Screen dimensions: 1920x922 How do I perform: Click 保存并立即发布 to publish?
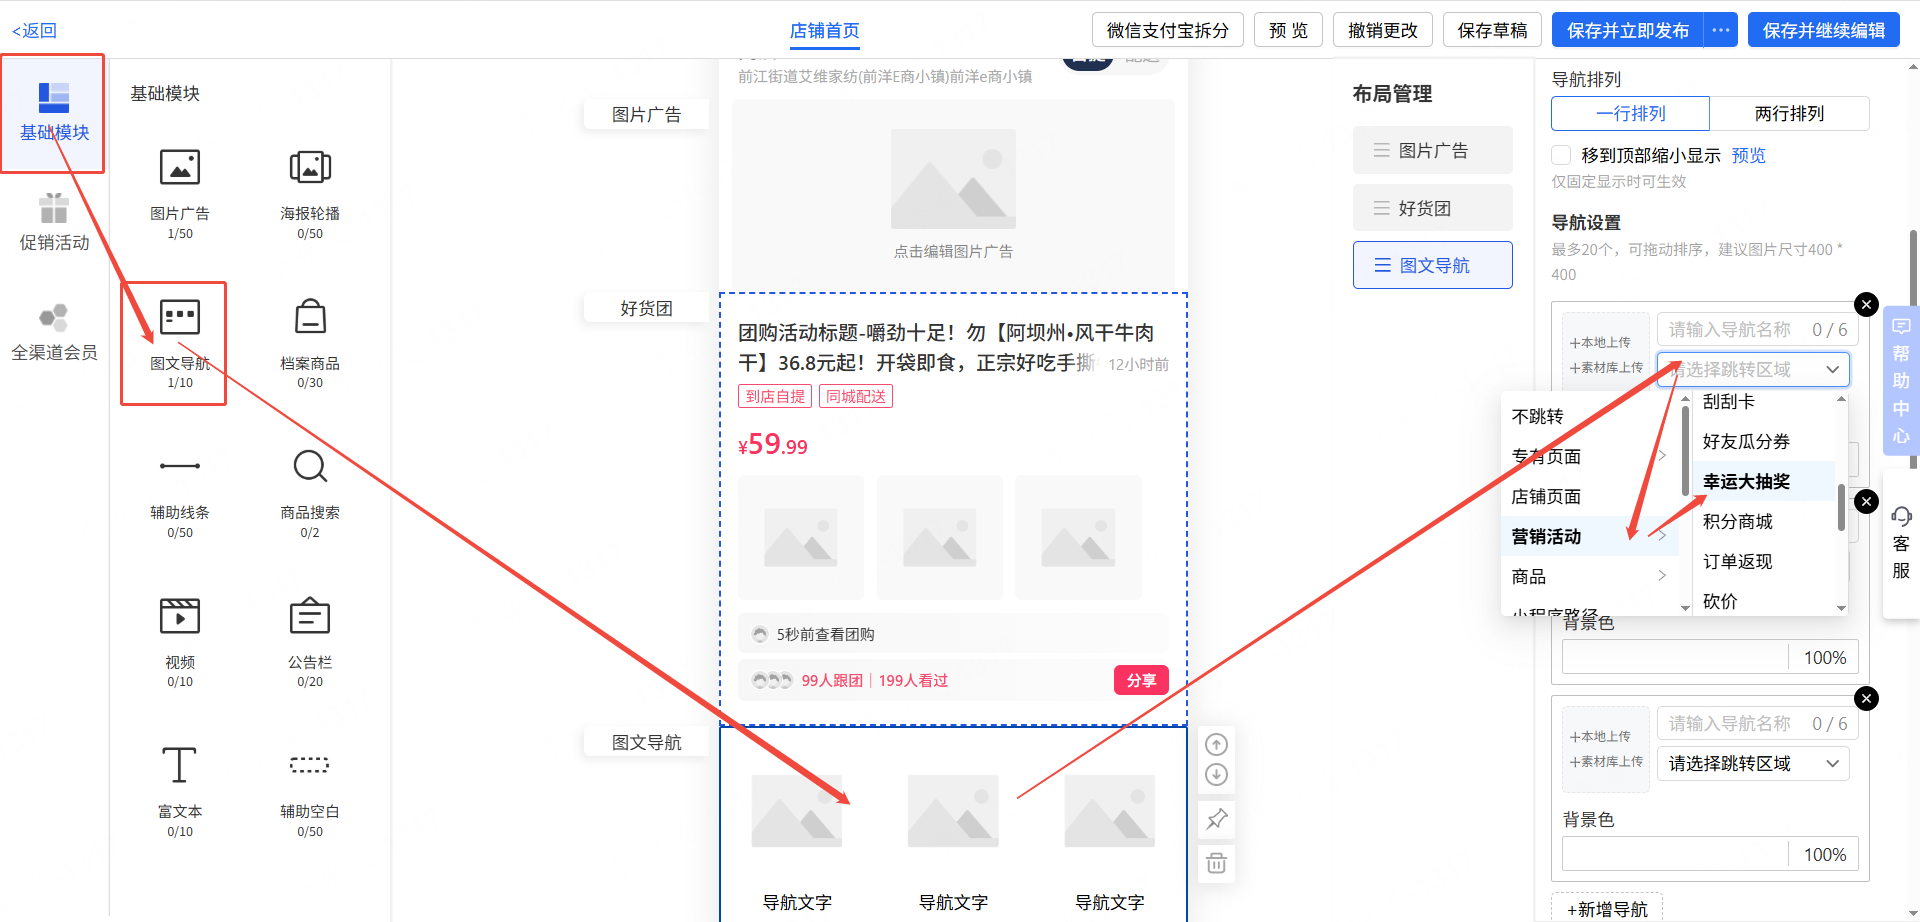[x=1628, y=30]
